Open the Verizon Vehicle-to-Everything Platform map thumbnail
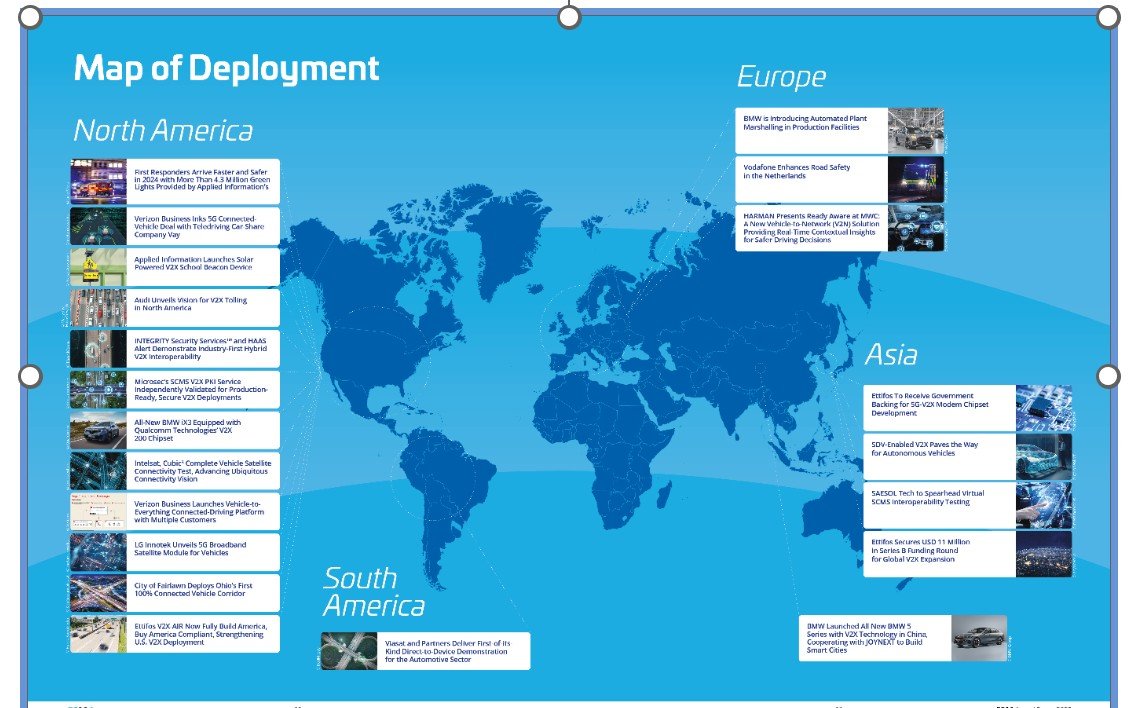1130x708 pixels. pyautogui.click(x=99, y=511)
